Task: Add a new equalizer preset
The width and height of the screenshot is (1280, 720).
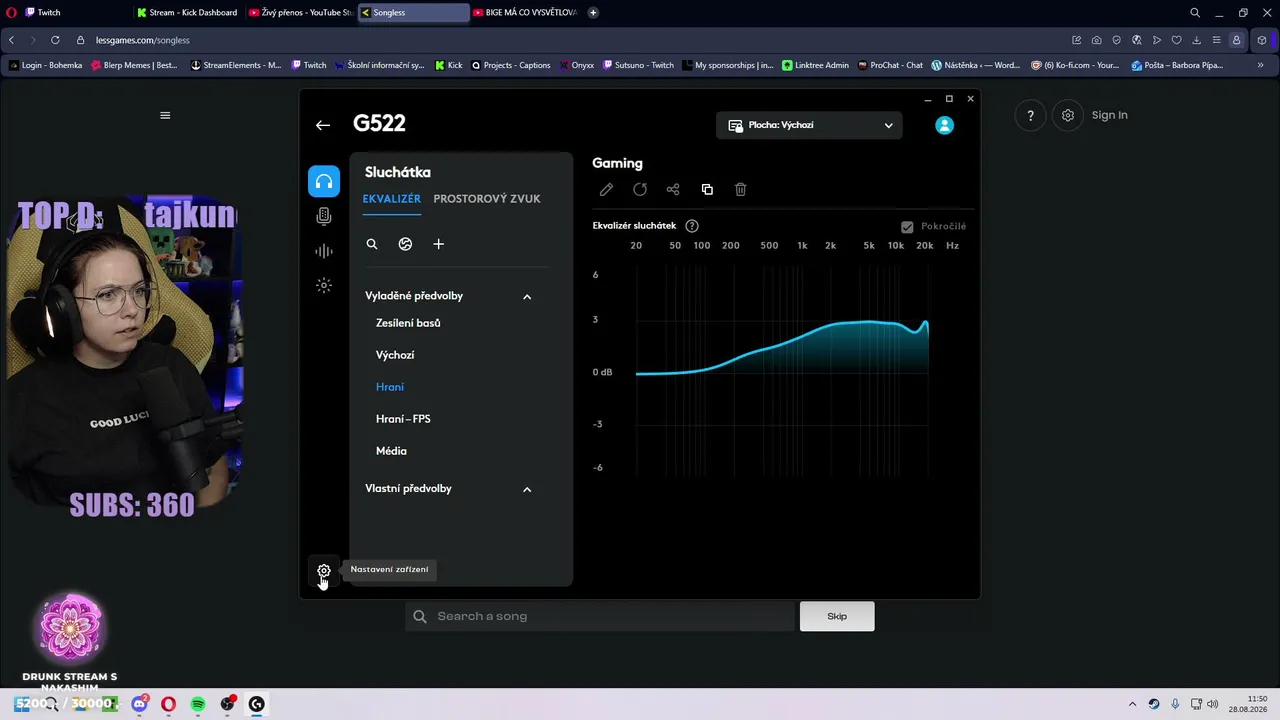Action: click(x=438, y=244)
